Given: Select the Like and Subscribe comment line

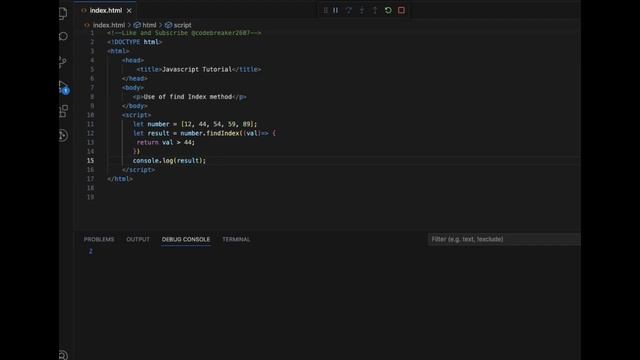Looking at the screenshot, I should [x=184, y=33].
